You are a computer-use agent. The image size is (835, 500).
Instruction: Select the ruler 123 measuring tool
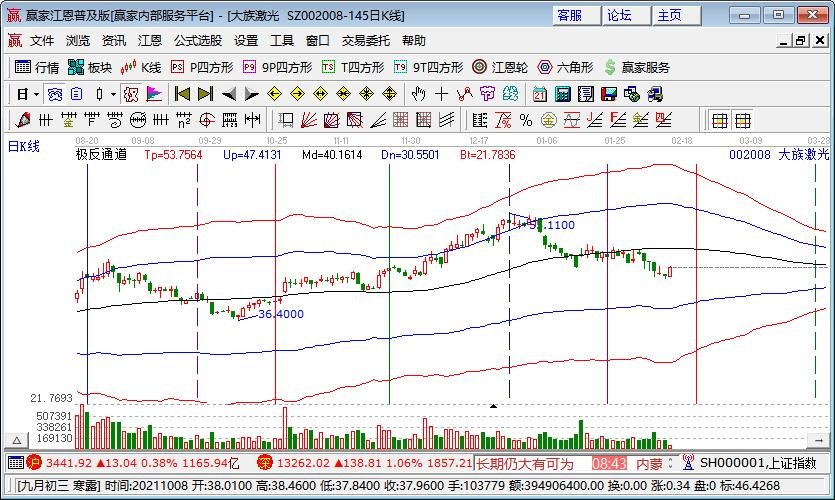[x=230, y=120]
